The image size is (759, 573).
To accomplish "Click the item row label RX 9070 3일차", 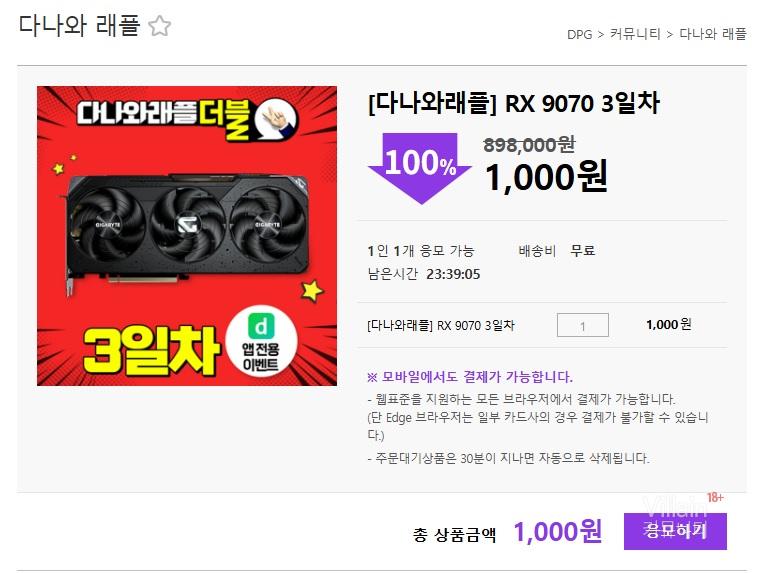I will pyautogui.click(x=440, y=325).
